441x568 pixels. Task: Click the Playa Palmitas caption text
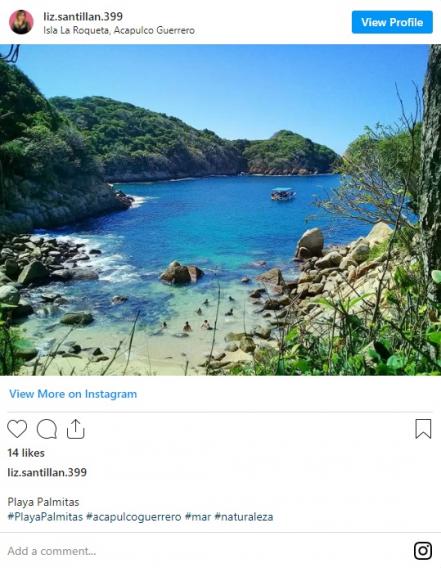click(x=43, y=502)
